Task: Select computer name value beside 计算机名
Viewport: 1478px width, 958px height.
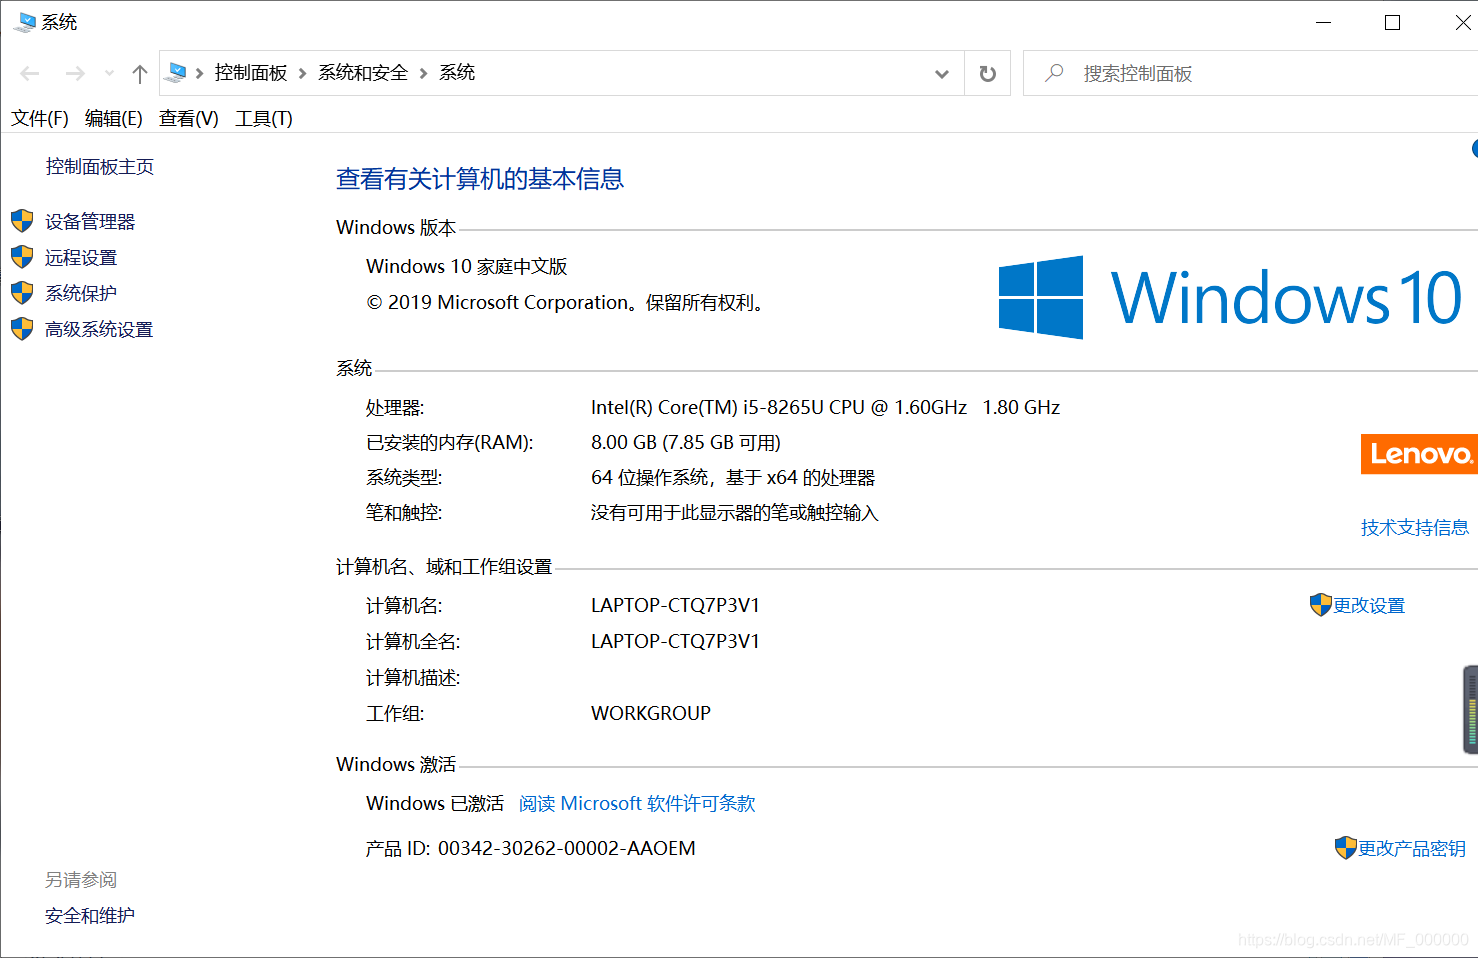Action: (676, 605)
